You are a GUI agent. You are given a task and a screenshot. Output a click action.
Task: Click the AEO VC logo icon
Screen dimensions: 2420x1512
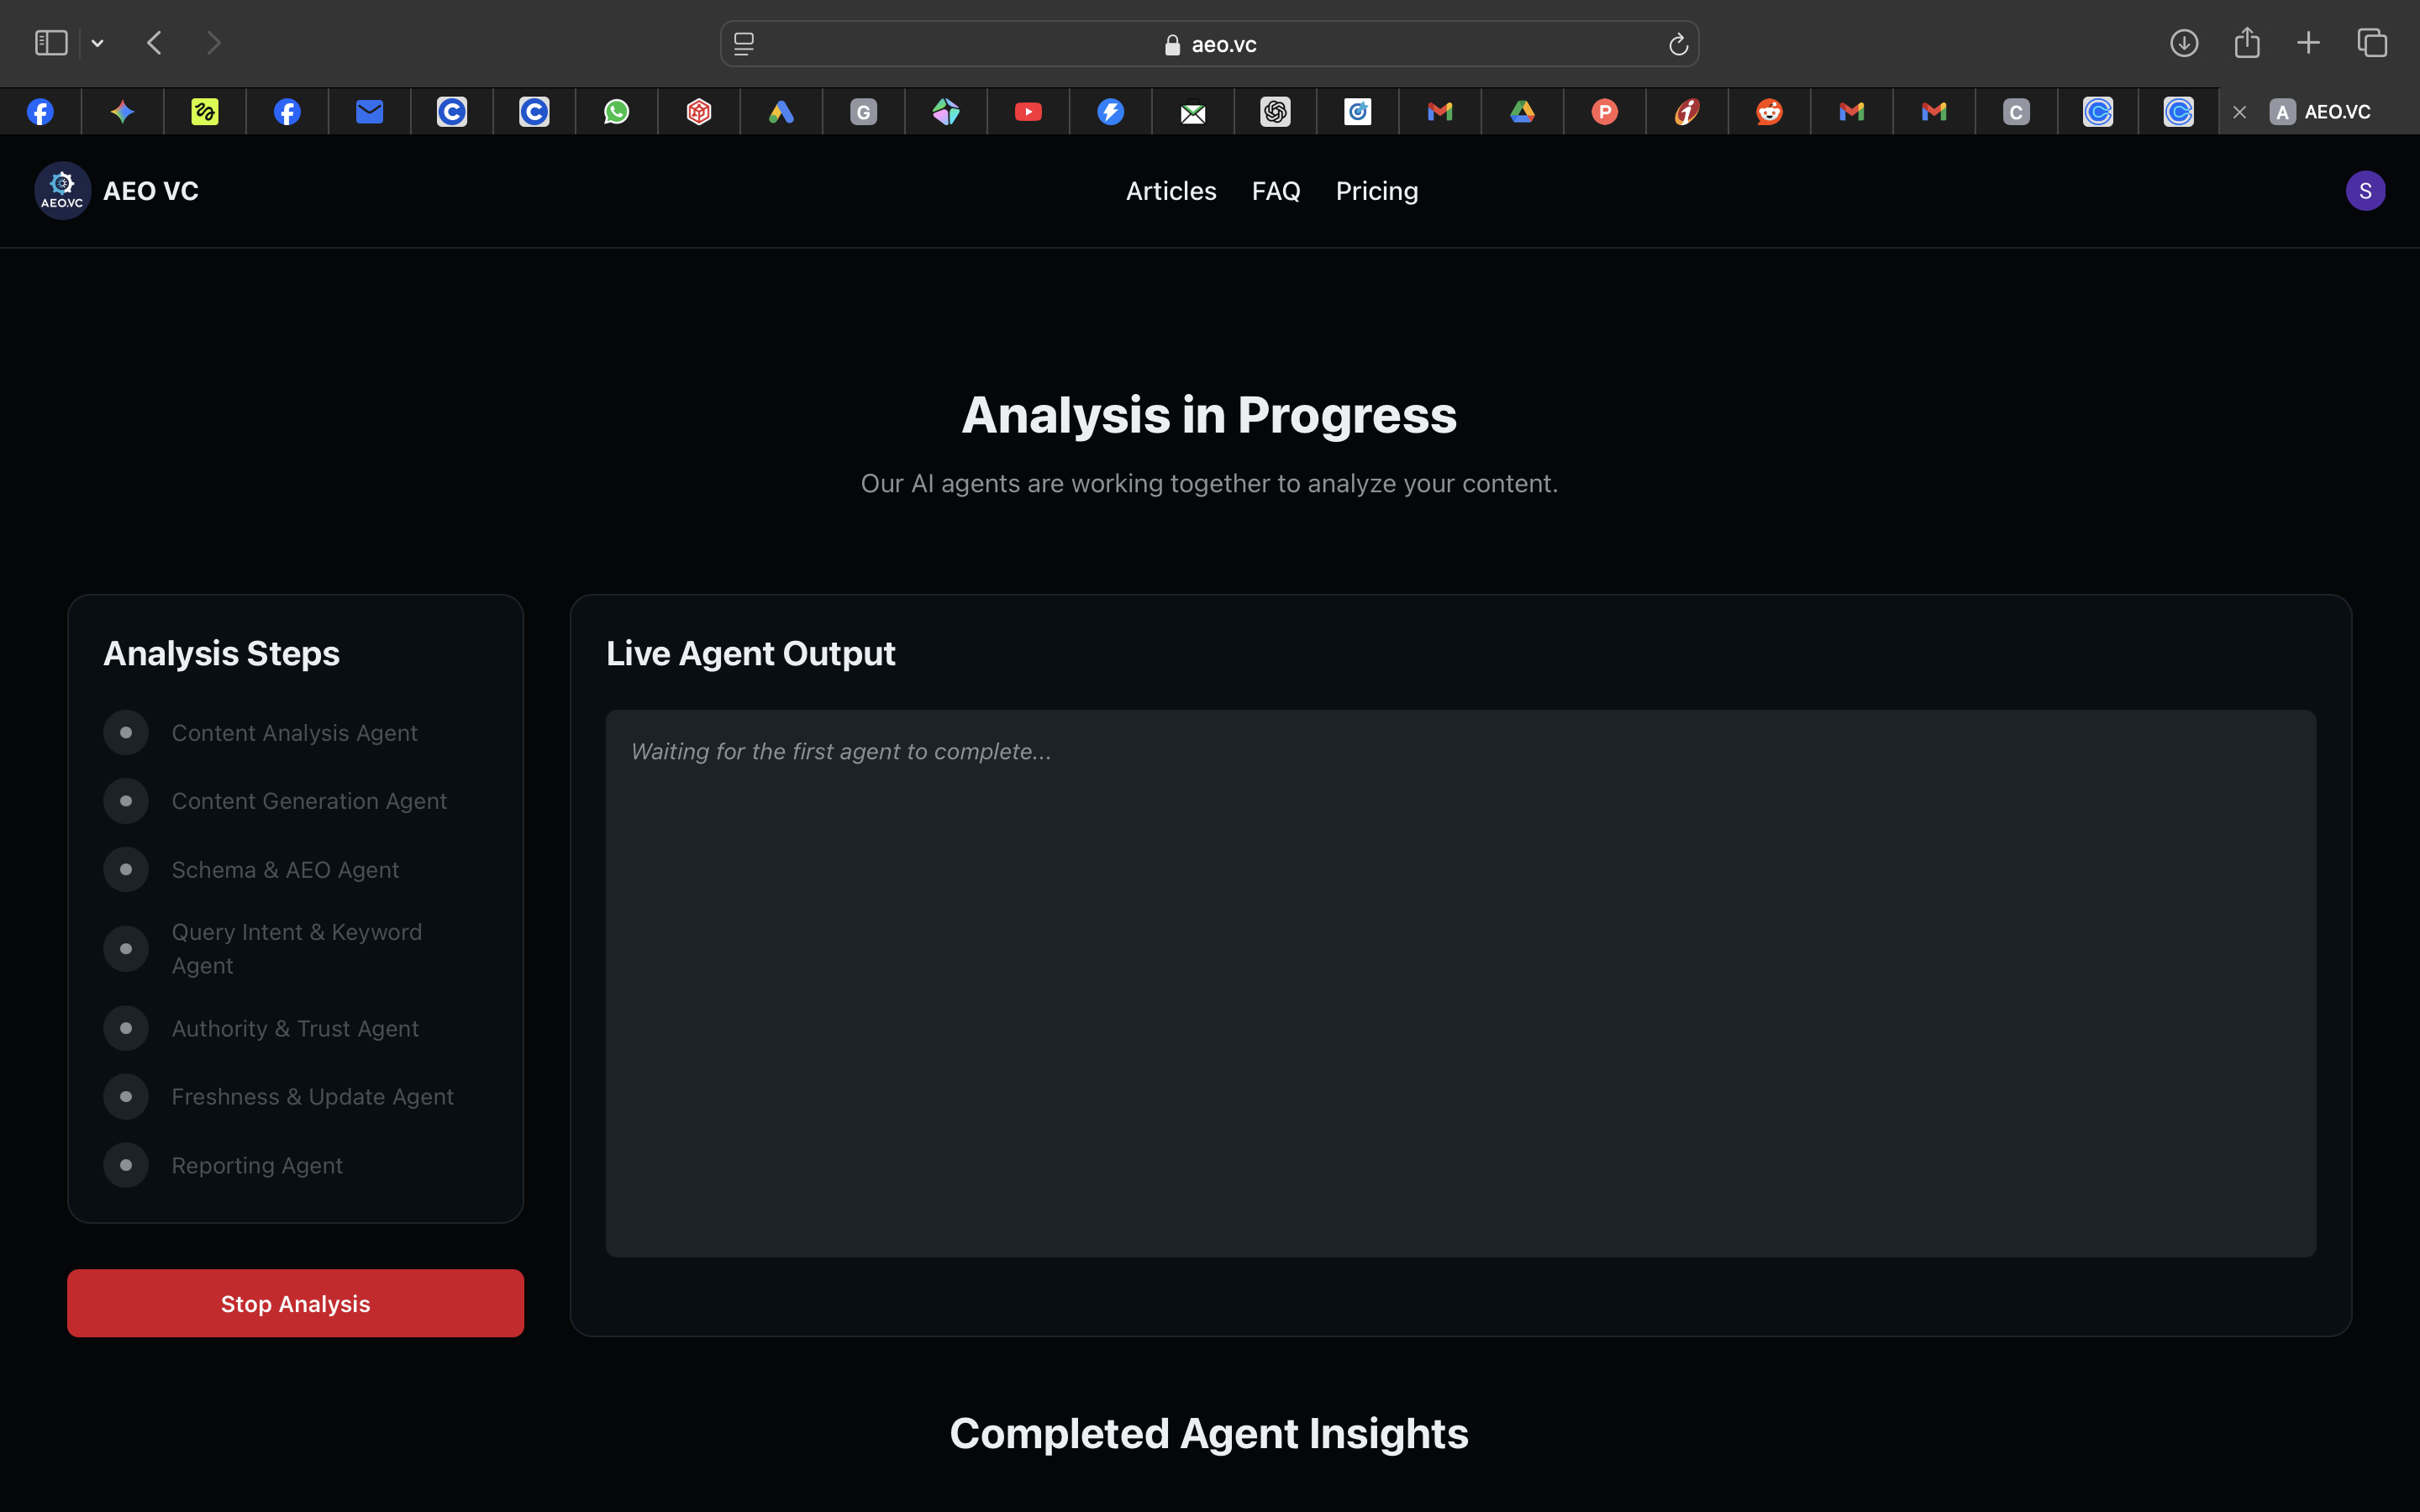point(62,191)
